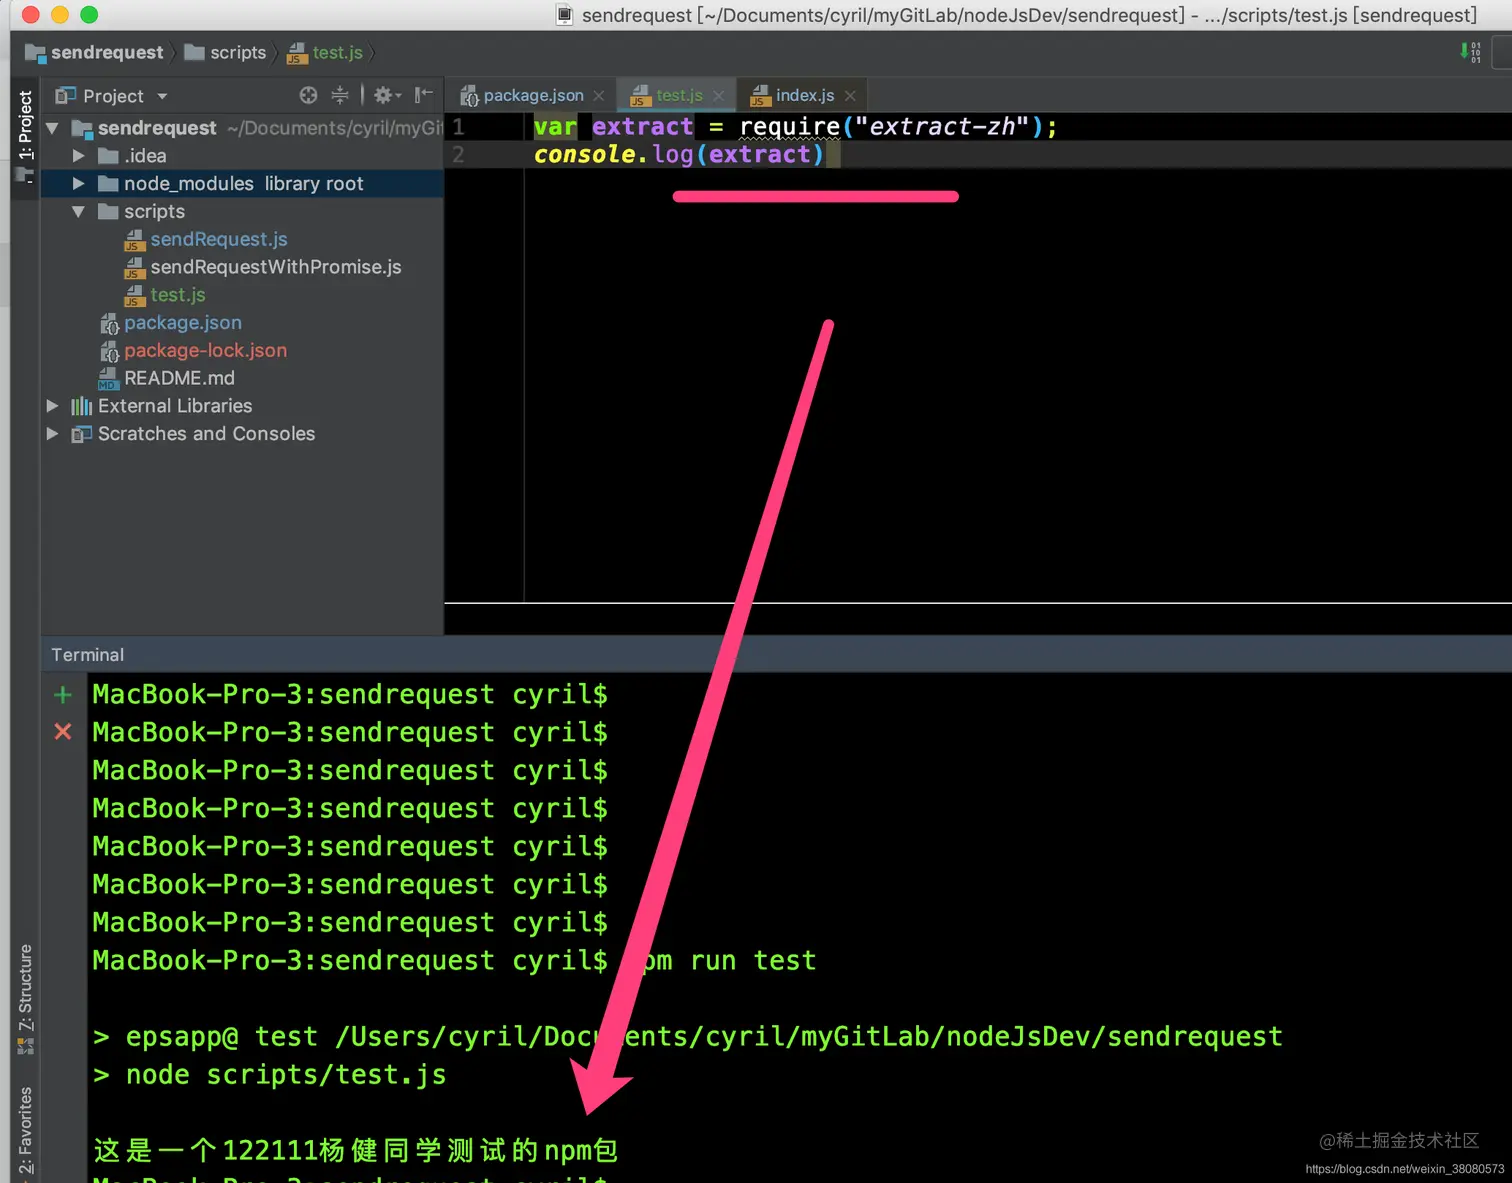Viewport: 1512px width, 1183px height.
Task: Toggle the Z: Structure side tool window
Action: [25, 998]
